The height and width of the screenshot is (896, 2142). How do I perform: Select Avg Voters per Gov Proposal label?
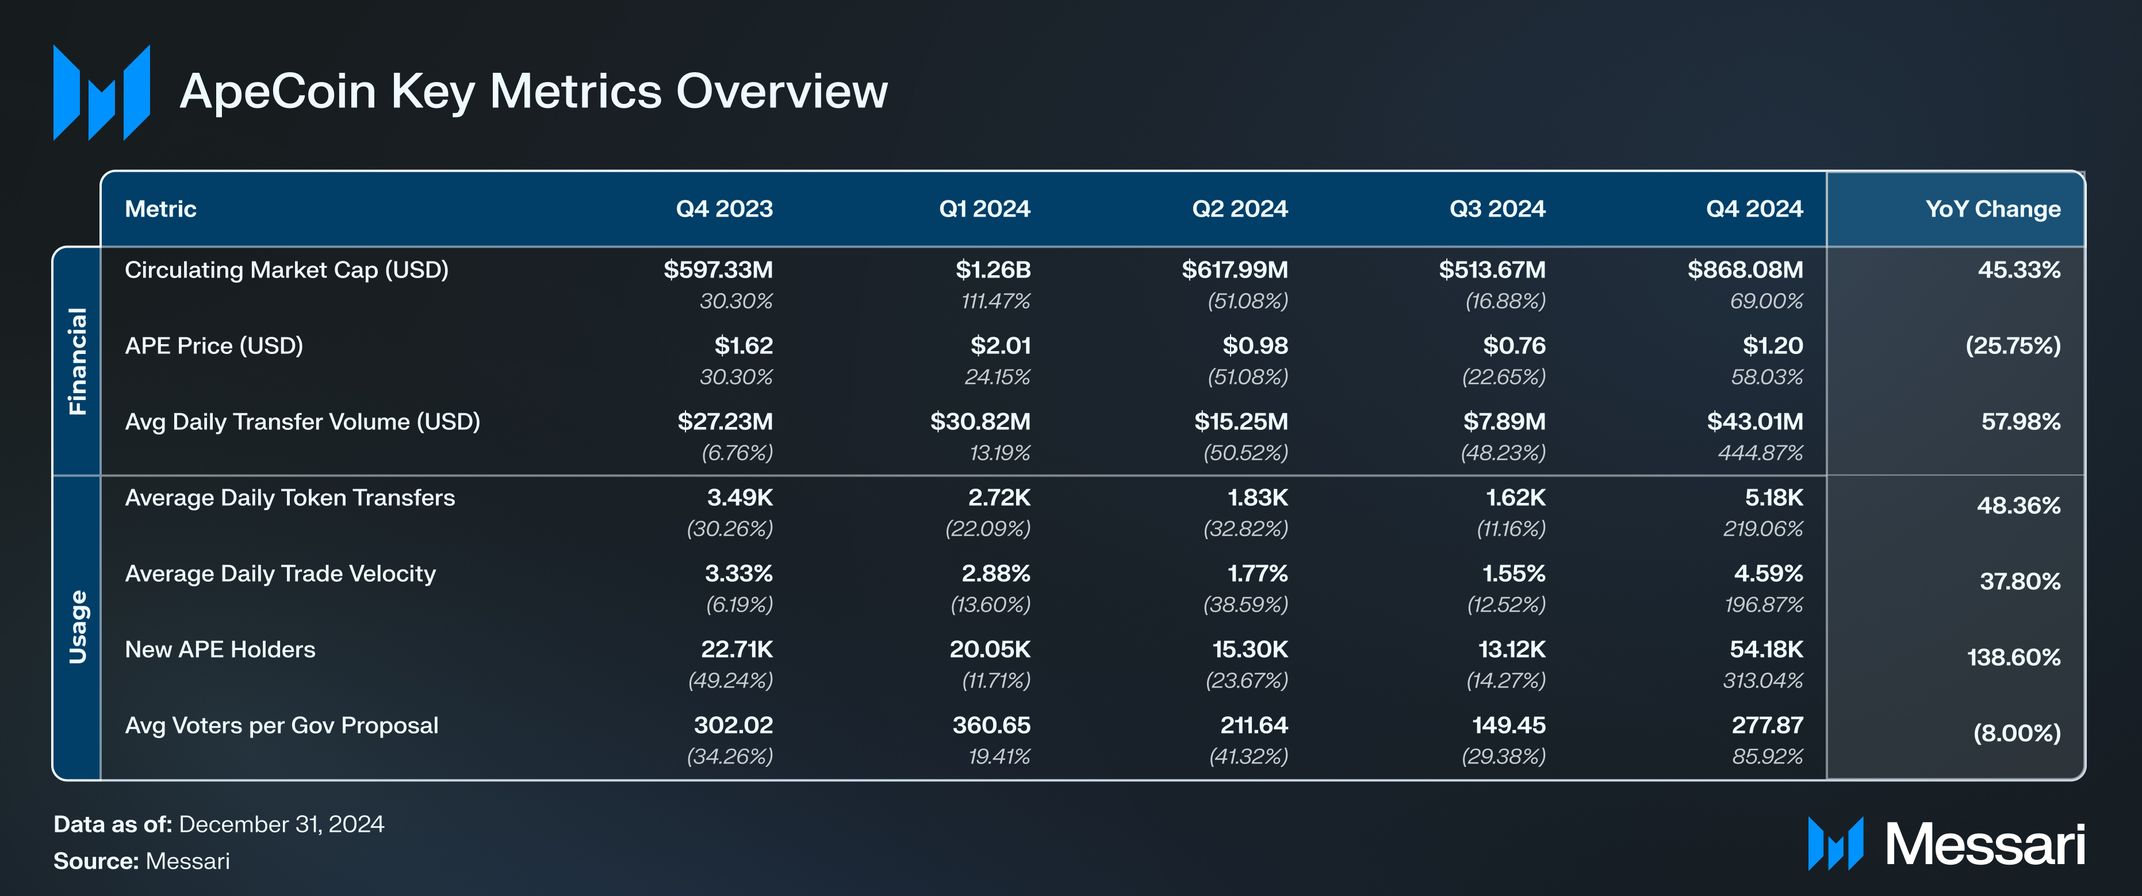[x=281, y=726]
